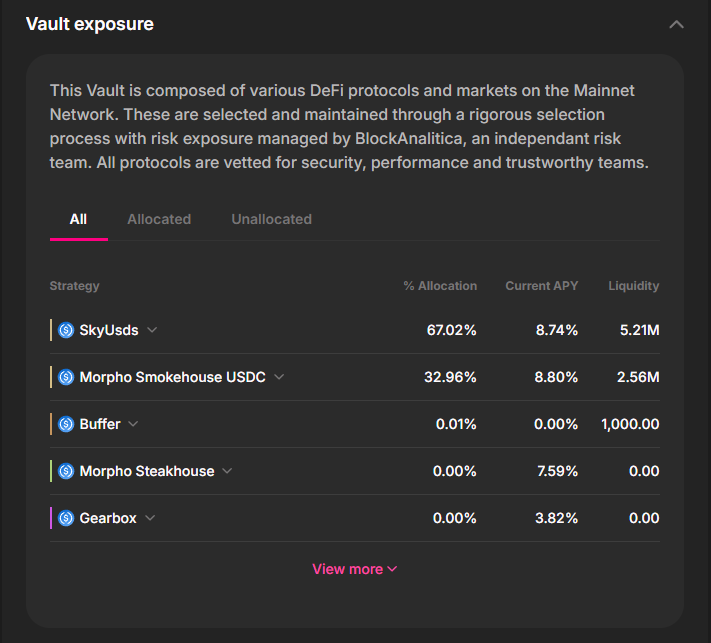Switch to the Unallocated tab
The width and height of the screenshot is (711, 643).
(x=271, y=219)
